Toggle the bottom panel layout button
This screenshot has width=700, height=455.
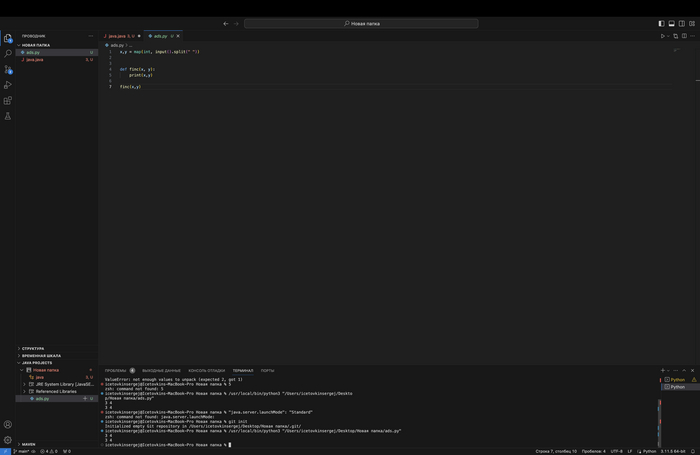click(671, 23)
